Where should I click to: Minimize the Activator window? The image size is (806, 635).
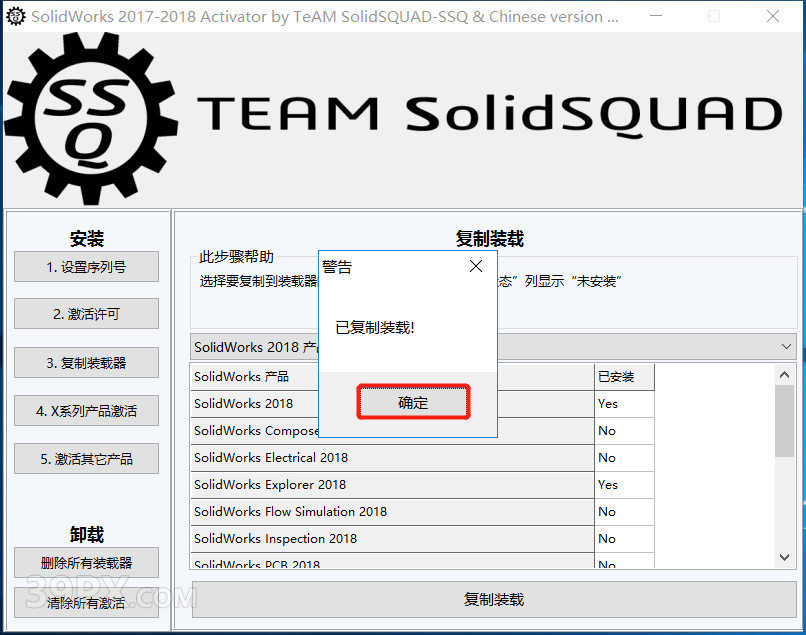pos(654,17)
